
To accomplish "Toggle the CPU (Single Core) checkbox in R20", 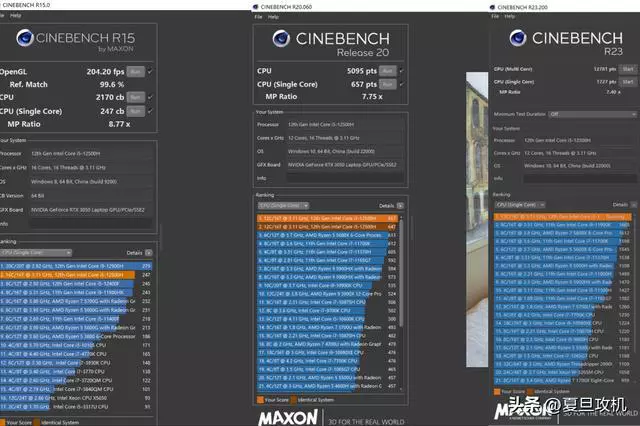I will (x=402, y=85).
